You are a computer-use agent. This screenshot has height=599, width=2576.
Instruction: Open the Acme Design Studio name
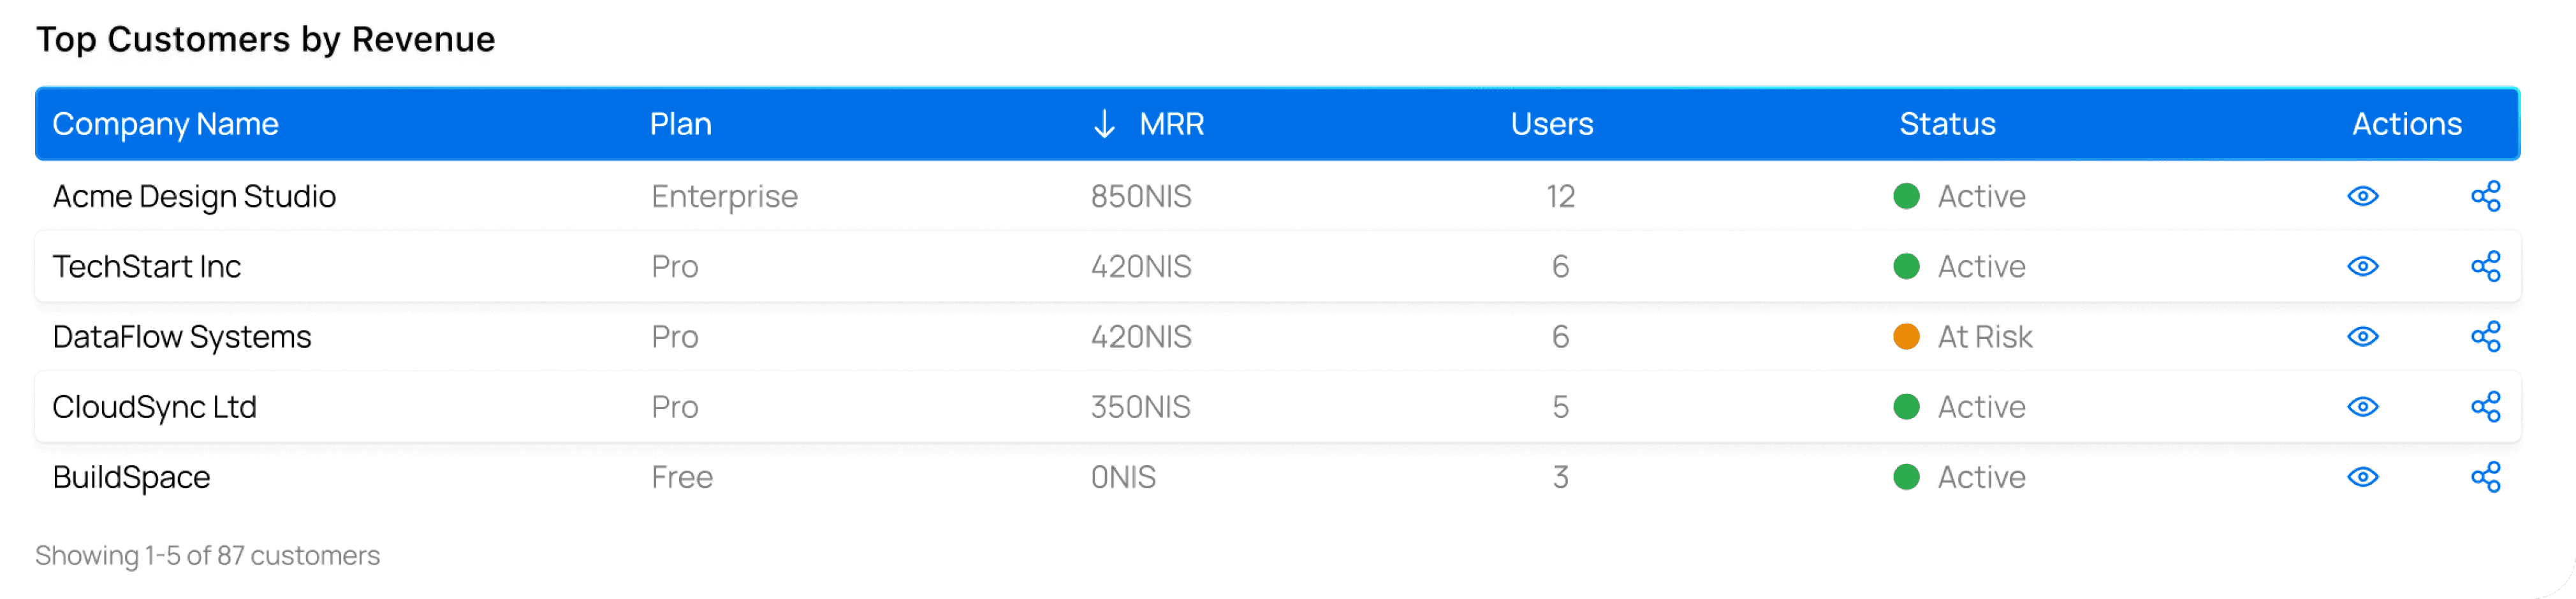(194, 197)
